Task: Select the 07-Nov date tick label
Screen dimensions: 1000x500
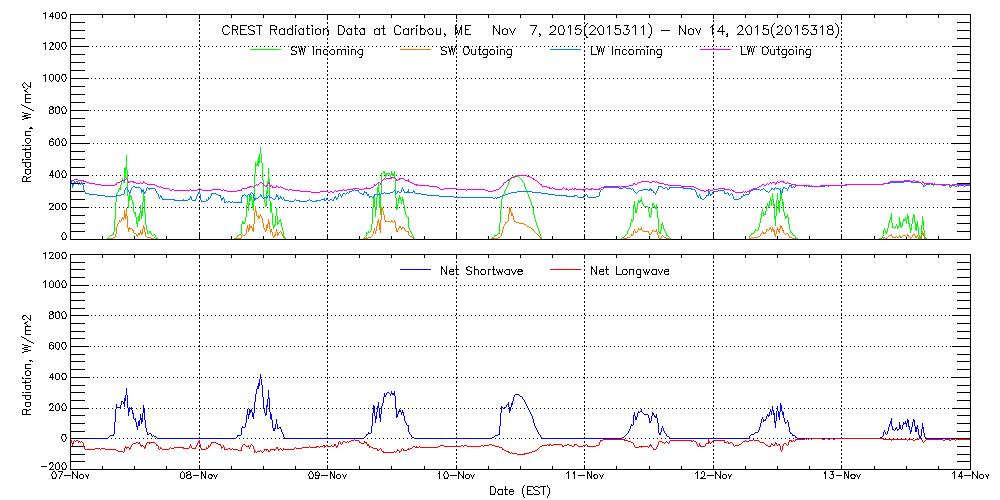Action: click(72, 477)
